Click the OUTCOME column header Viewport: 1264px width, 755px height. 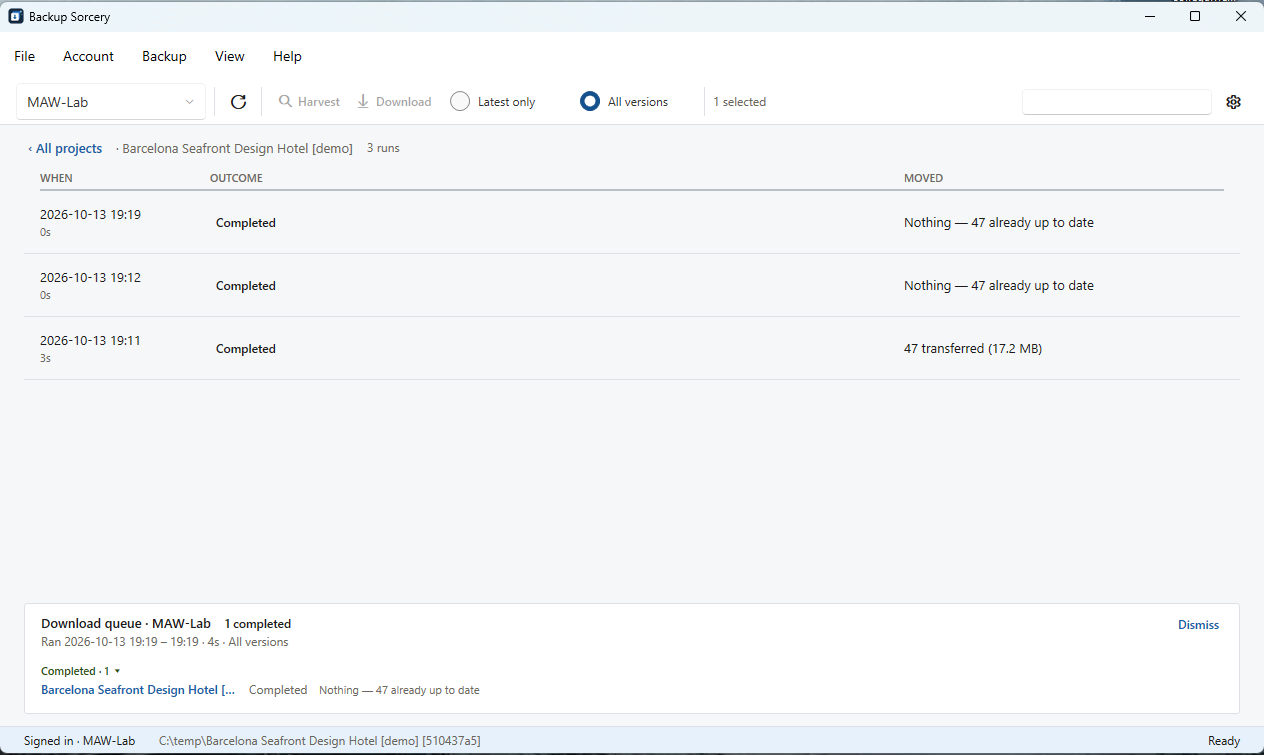(236, 178)
